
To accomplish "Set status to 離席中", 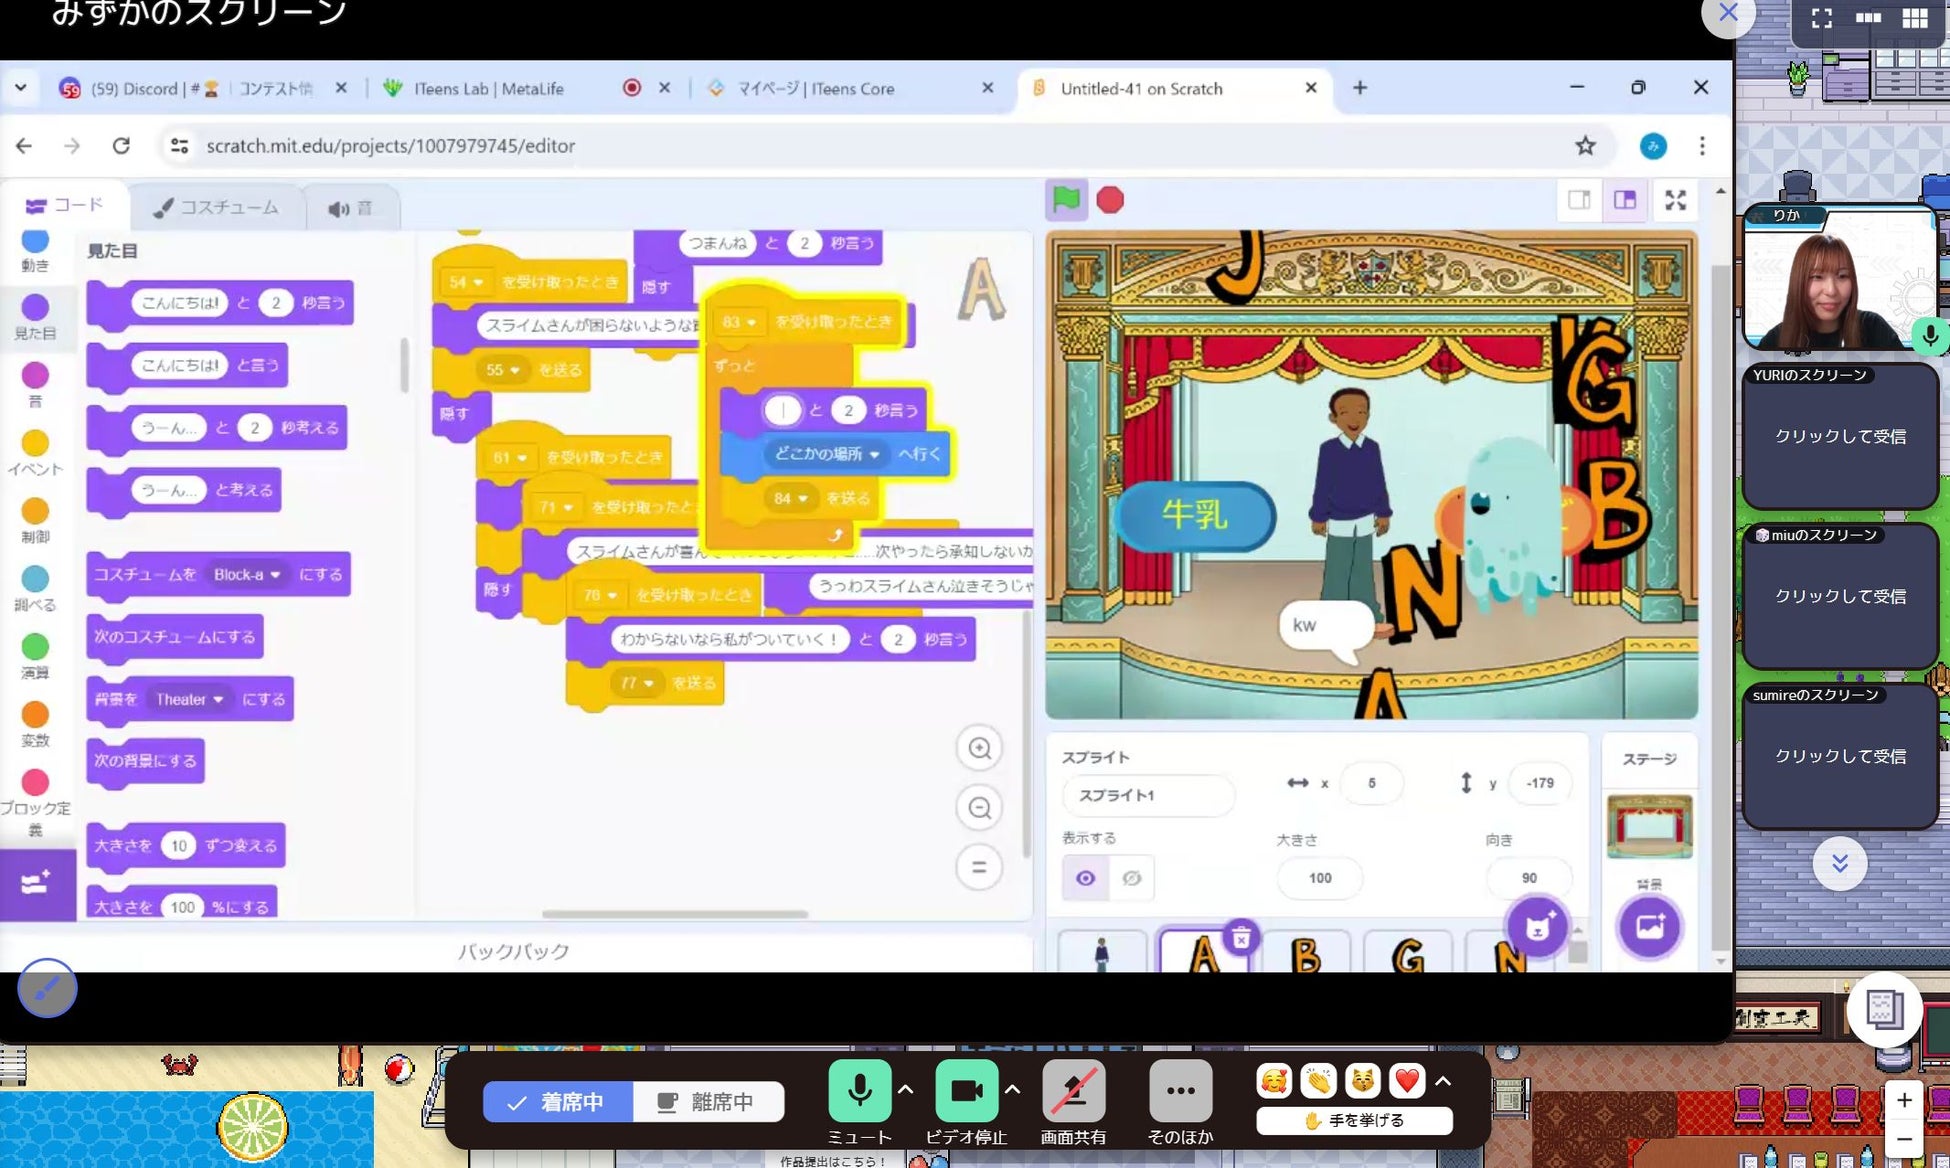I will (x=707, y=1102).
